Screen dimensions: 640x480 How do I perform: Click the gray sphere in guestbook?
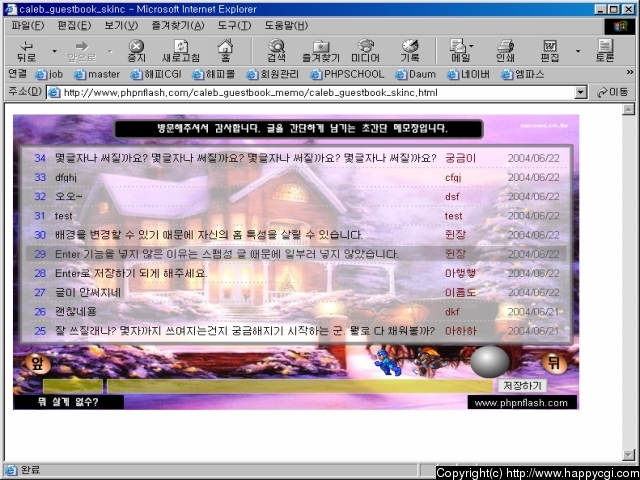coord(489,362)
